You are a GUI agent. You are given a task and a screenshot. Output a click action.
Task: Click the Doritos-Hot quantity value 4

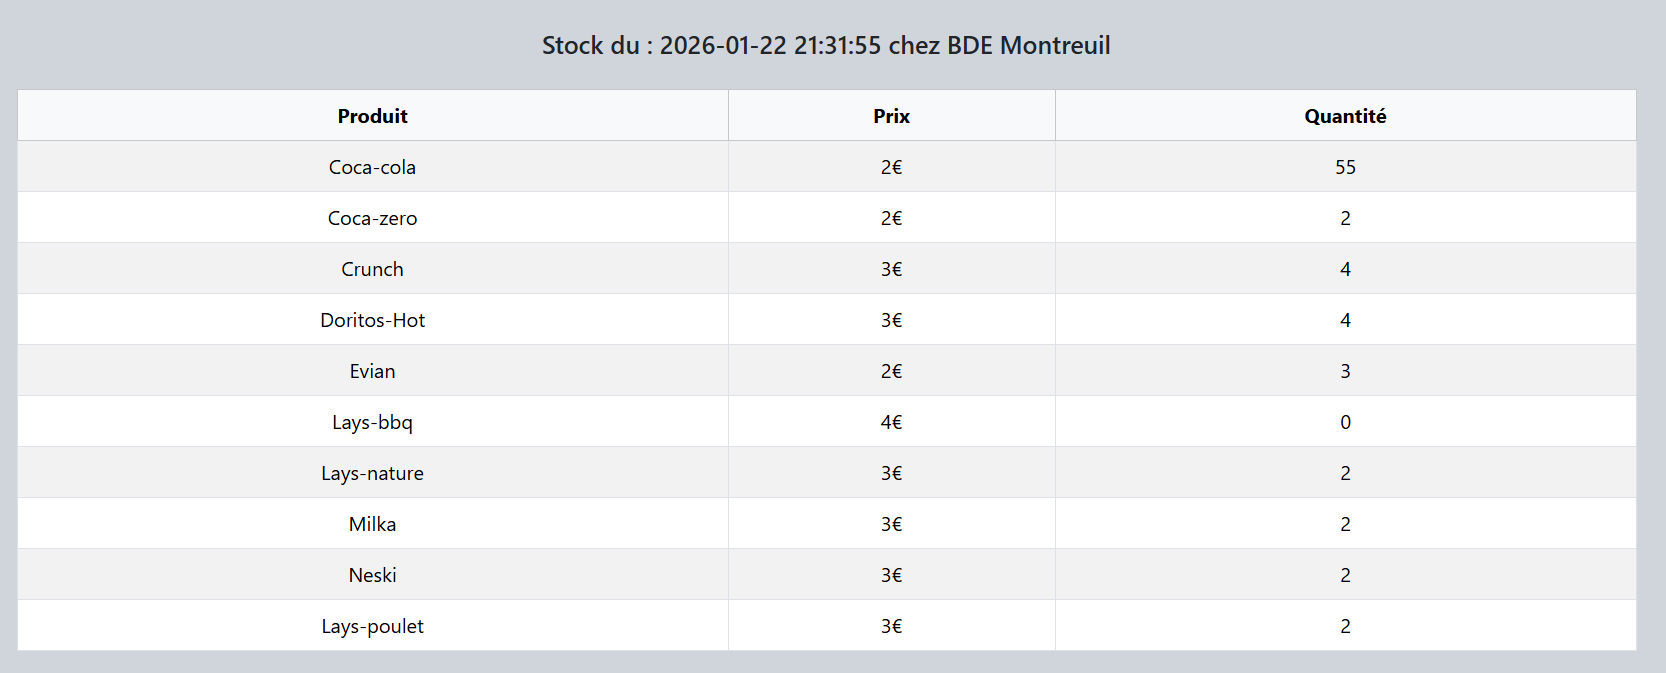click(1345, 320)
